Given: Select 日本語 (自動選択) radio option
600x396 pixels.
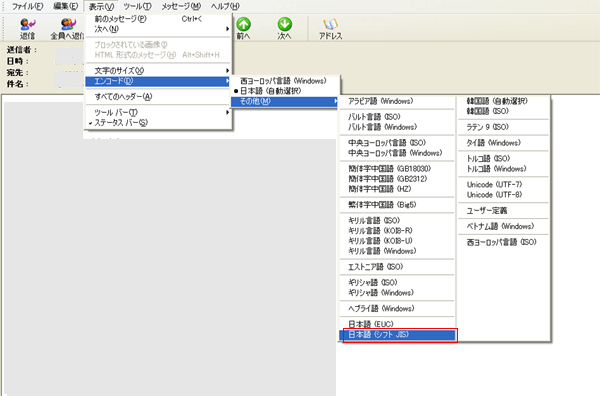Looking at the screenshot, I should coord(285,91).
